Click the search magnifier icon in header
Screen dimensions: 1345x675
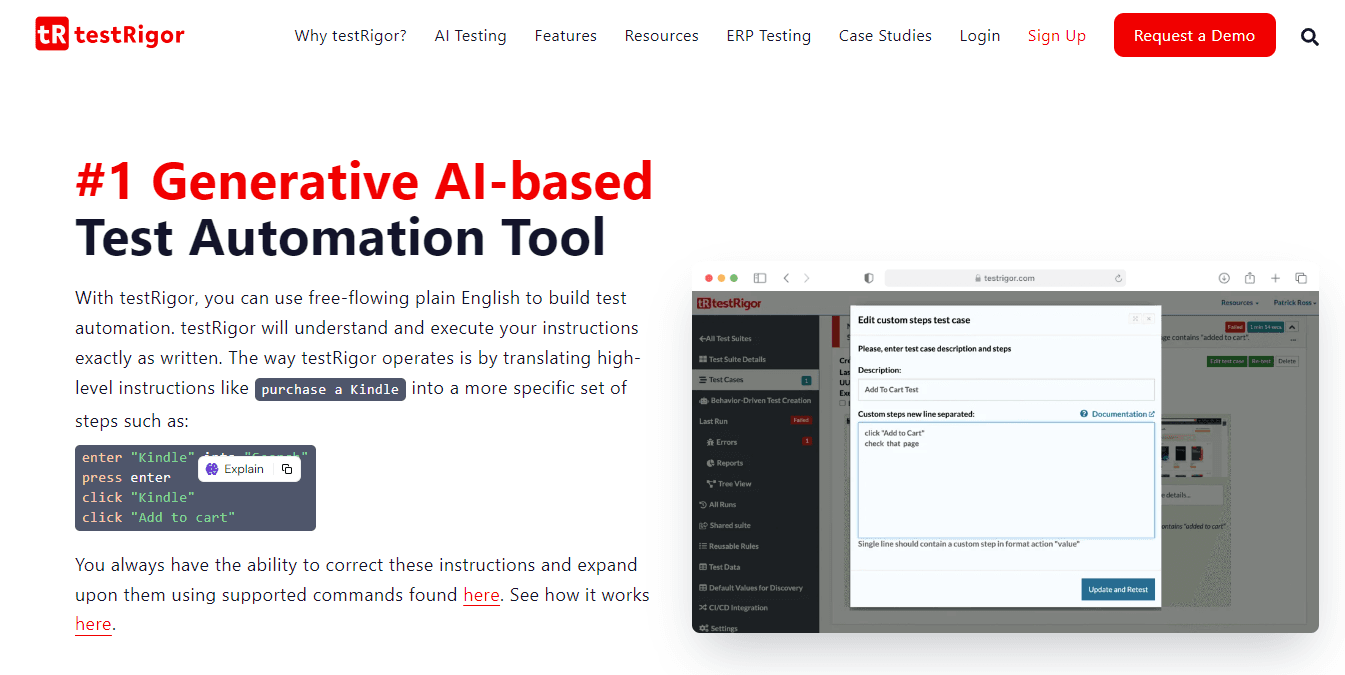pyautogui.click(x=1309, y=37)
